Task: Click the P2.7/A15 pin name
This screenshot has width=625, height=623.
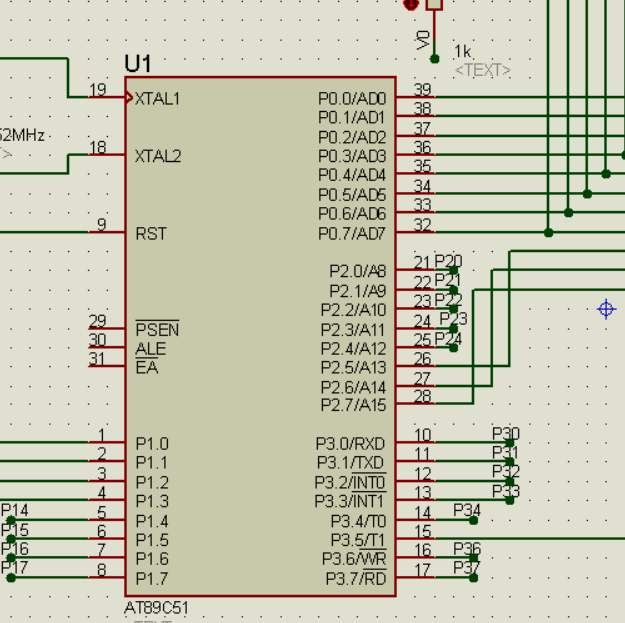Action: pos(353,405)
